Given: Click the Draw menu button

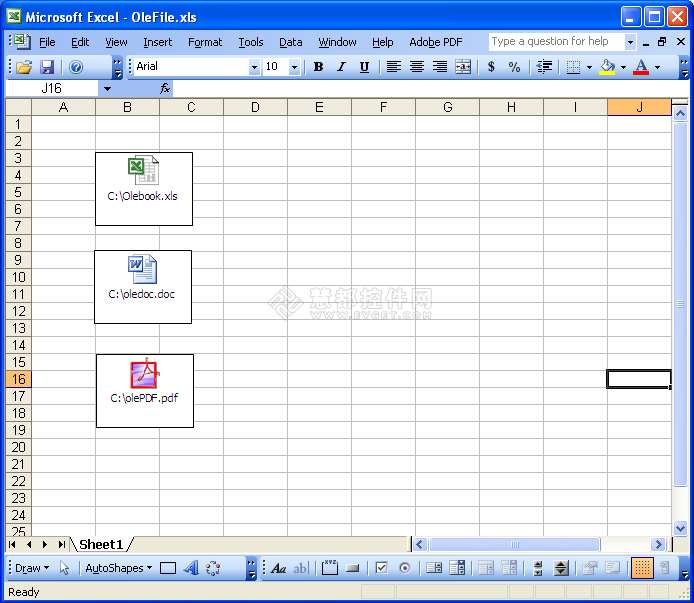Looking at the screenshot, I should coord(32,568).
